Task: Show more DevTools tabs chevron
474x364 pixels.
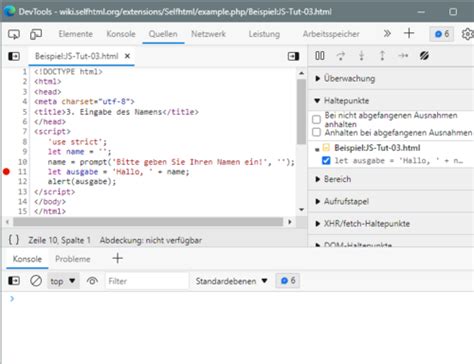Action: [x=387, y=34]
